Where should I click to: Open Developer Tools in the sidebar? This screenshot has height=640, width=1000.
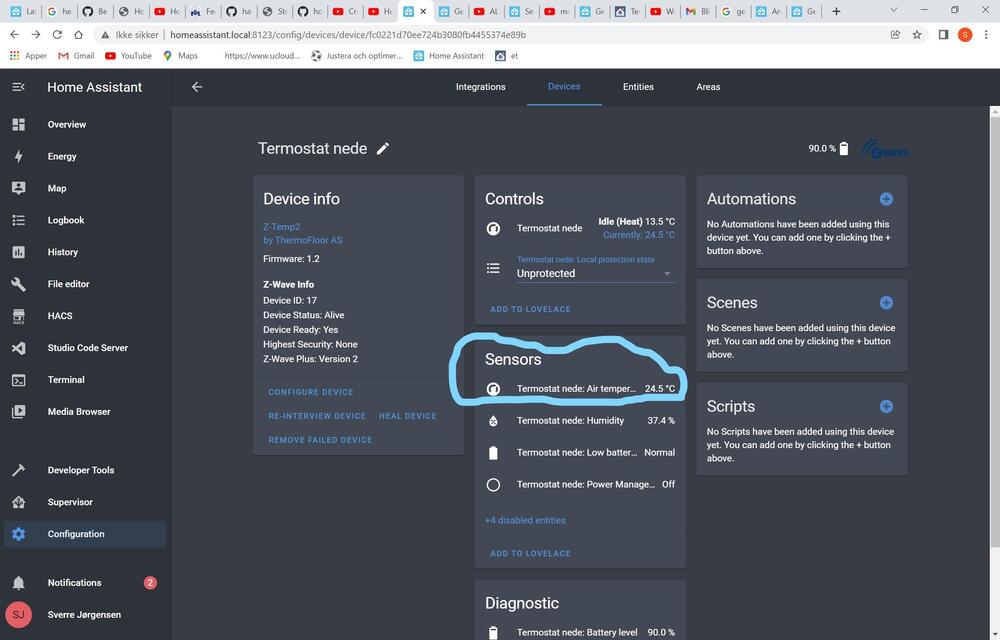81,470
